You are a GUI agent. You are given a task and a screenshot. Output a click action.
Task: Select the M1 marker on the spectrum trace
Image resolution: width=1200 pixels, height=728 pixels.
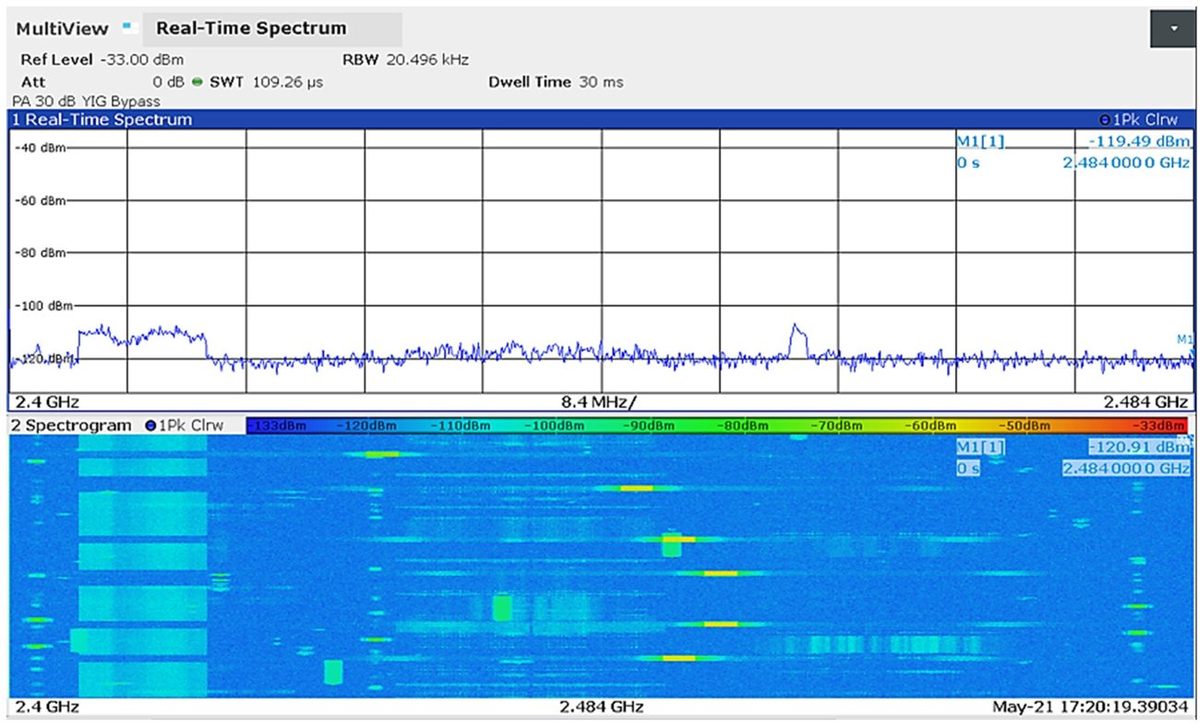pos(1185,340)
